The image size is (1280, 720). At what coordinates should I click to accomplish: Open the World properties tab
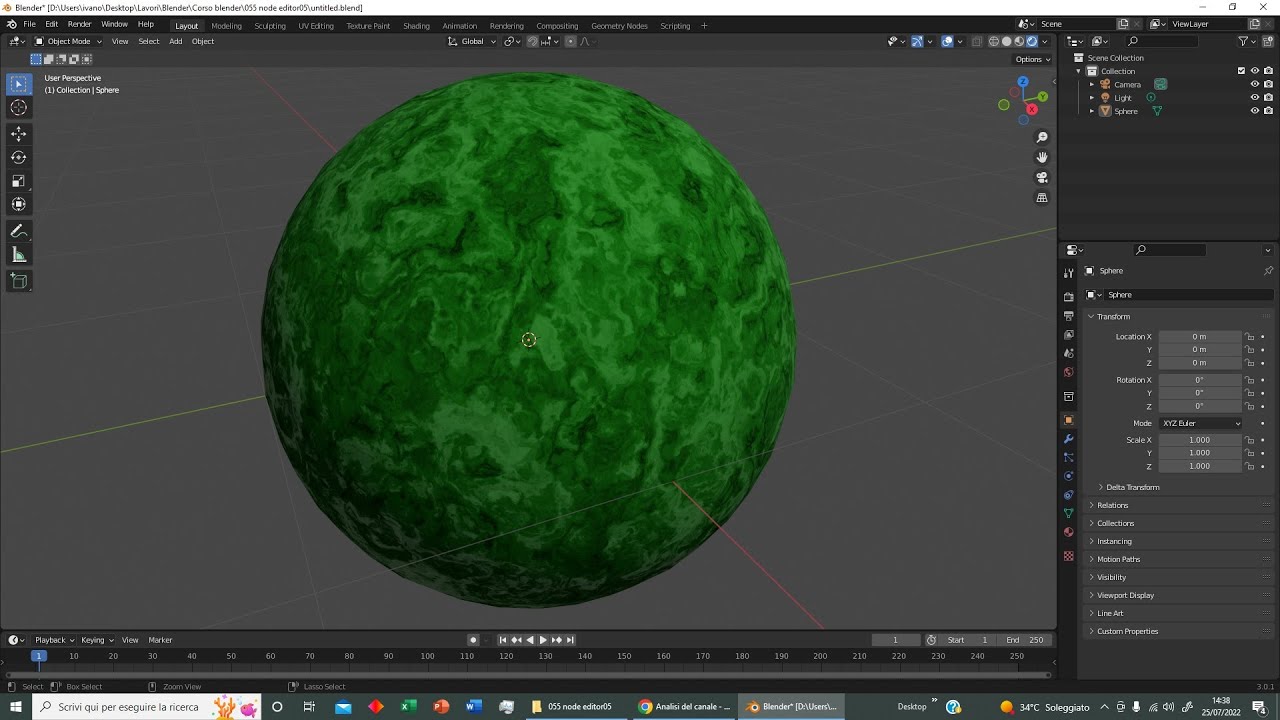[x=1069, y=372]
